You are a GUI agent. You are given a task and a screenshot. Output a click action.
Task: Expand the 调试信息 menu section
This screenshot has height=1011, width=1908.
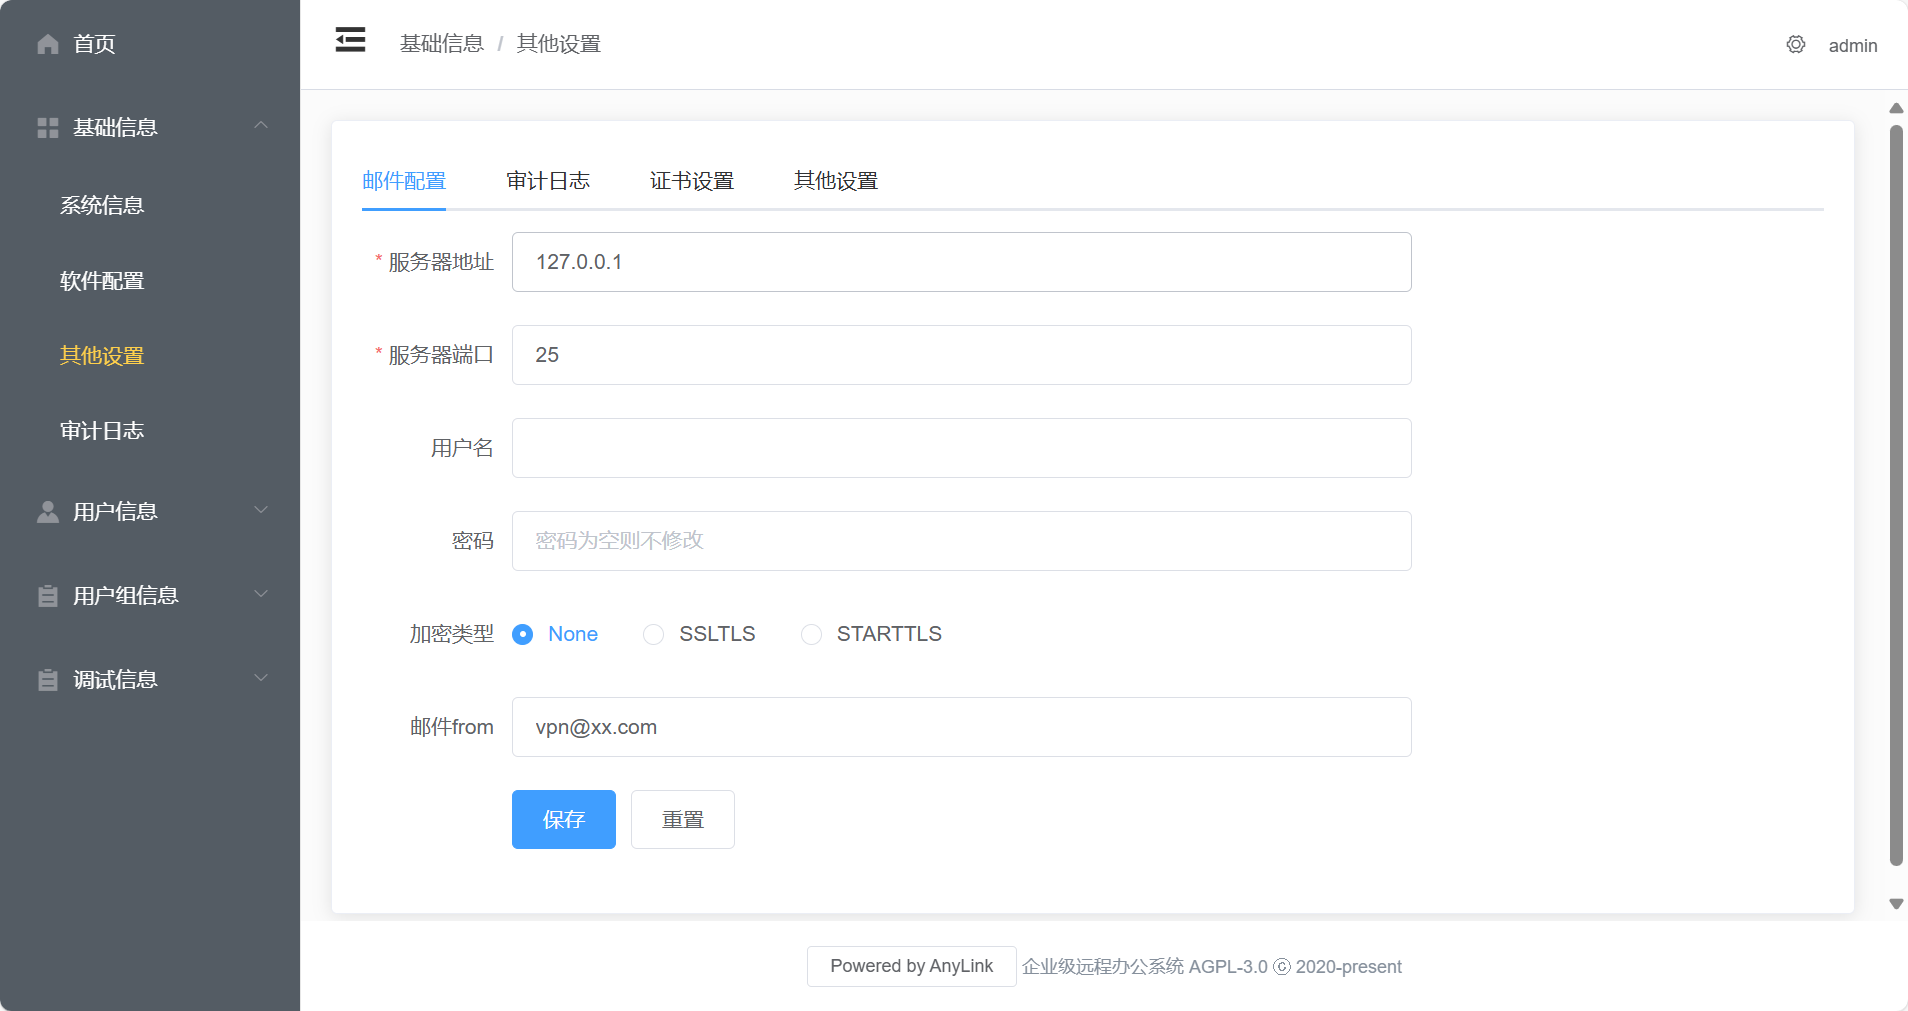(x=260, y=678)
